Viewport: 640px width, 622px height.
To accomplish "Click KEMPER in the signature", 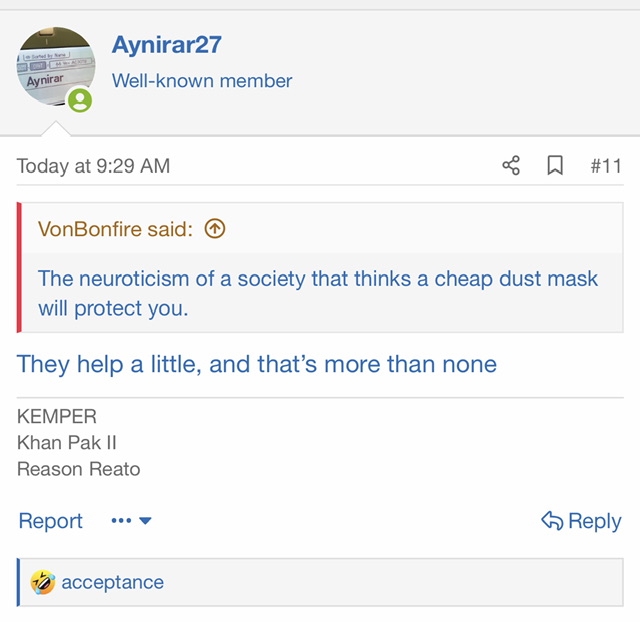I will point(57,417).
